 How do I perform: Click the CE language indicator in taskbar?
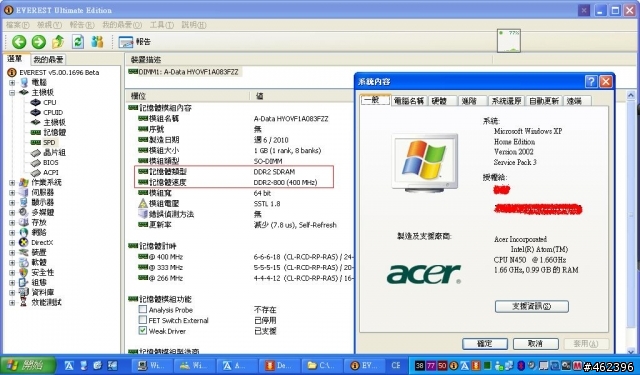(x=396, y=365)
